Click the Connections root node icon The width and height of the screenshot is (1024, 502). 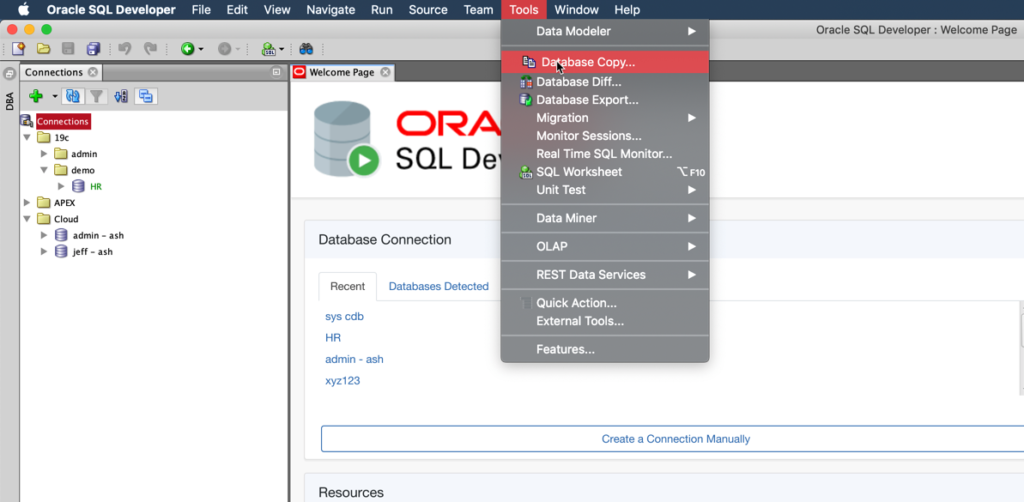[26, 121]
